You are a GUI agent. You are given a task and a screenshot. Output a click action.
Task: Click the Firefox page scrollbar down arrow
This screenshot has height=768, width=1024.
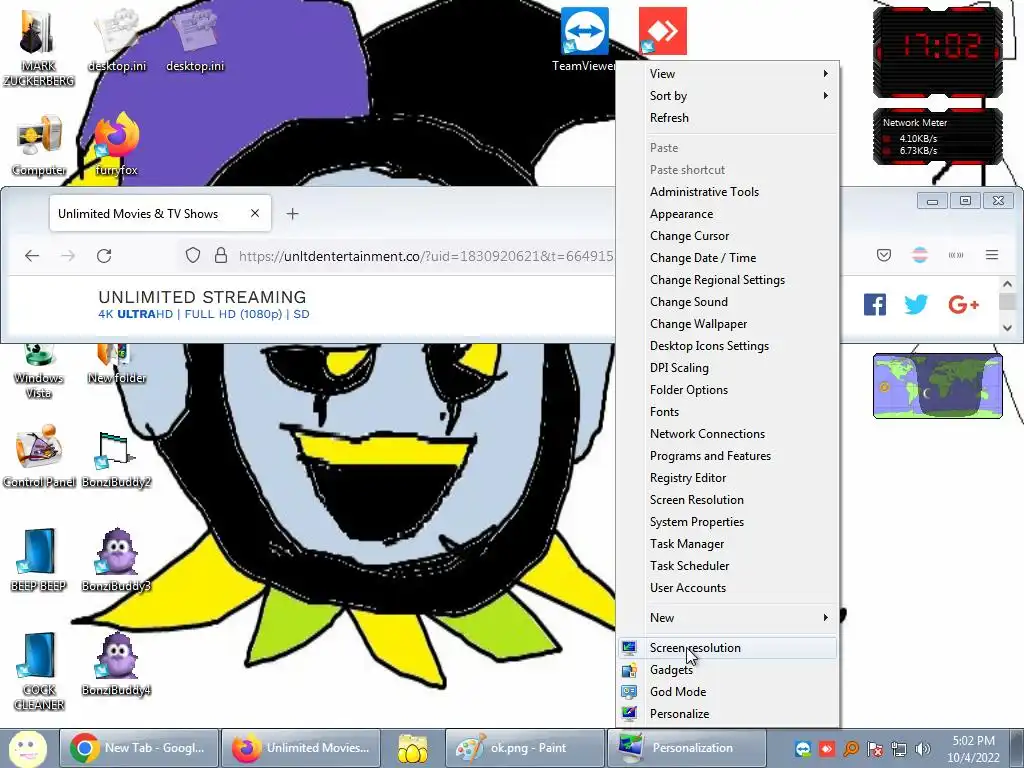pos(1007,328)
